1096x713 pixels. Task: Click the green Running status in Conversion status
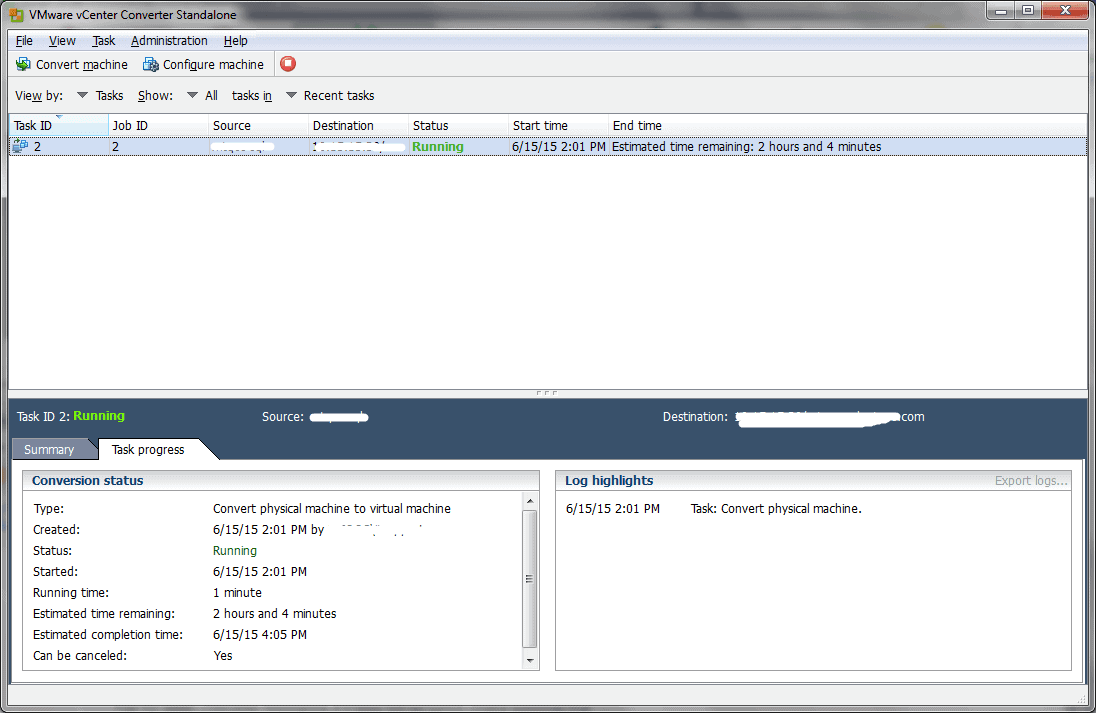tap(235, 550)
